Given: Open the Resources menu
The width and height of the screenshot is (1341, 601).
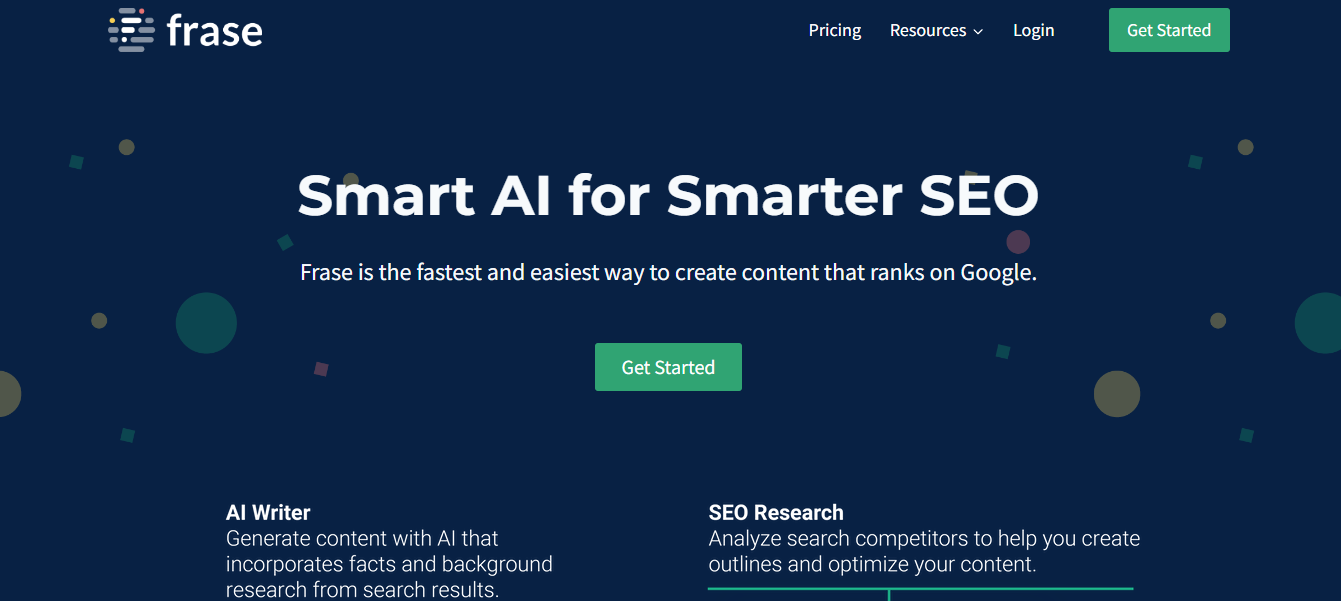Looking at the screenshot, I should pyautogui.click(x=928, y=30).
